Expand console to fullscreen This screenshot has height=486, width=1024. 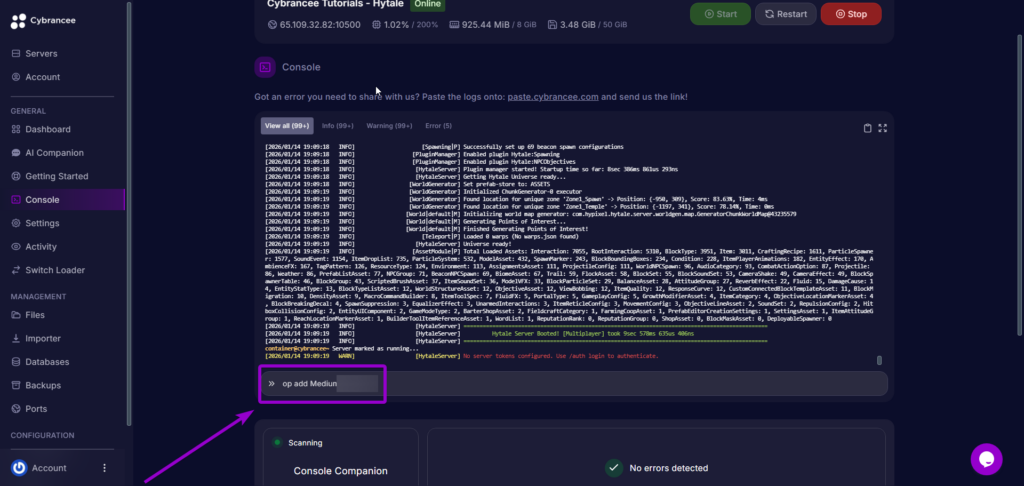point(882,128)
